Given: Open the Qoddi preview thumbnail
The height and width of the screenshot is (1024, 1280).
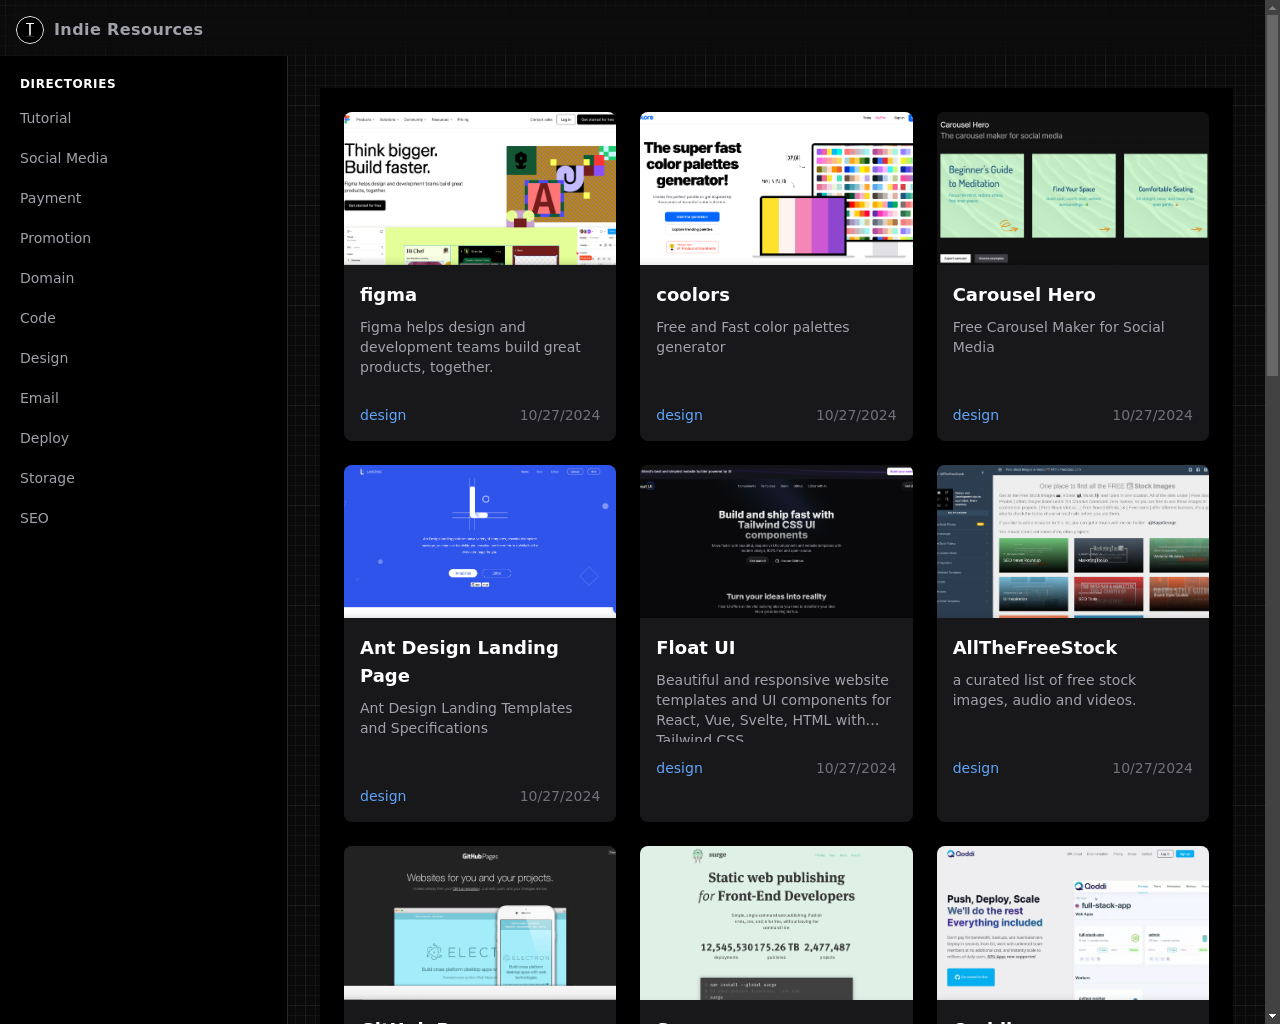Looking at the screenshot, I should click(x=1073, y=923).
